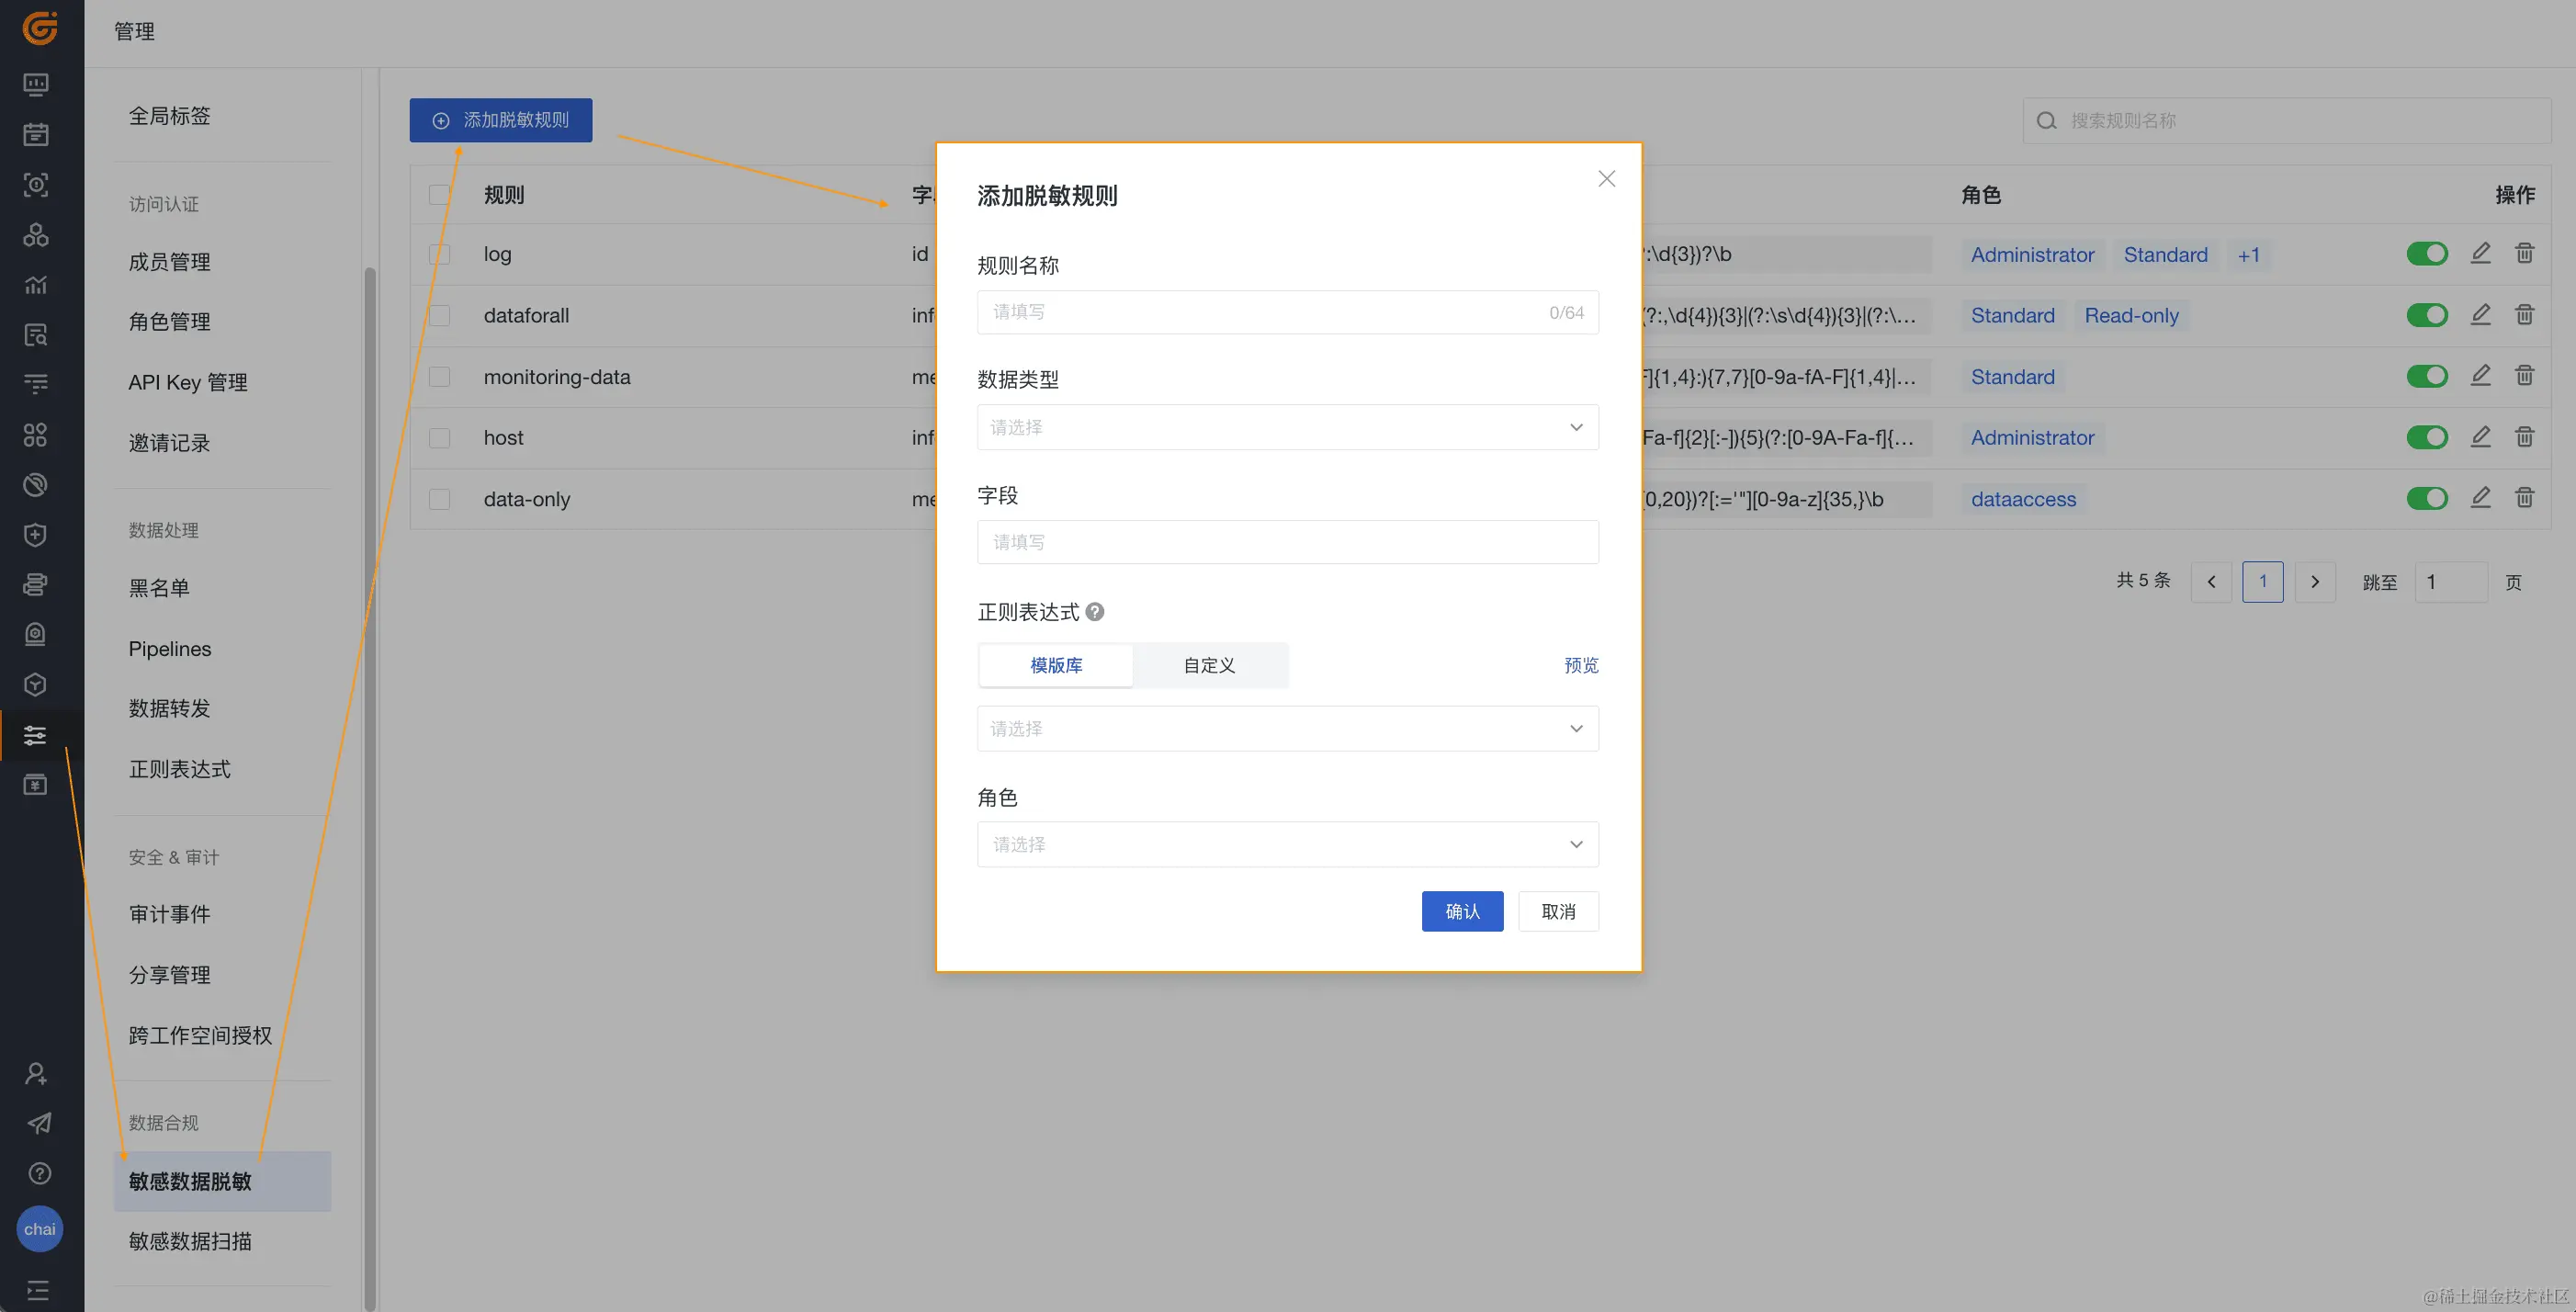
Task: Open the management sliders icon in left sidebar
Action: tap(35, 736)
